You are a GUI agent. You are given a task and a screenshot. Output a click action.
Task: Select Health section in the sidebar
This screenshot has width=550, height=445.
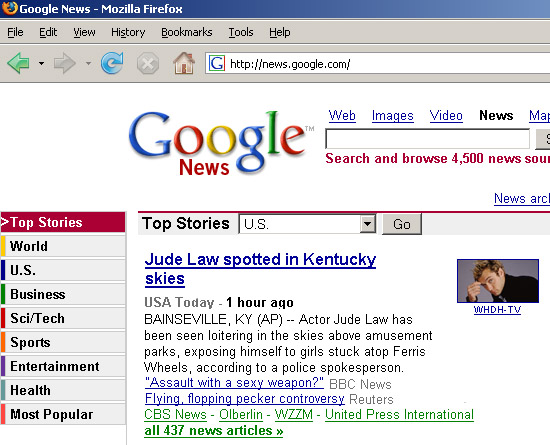click(x=63, y=390)
